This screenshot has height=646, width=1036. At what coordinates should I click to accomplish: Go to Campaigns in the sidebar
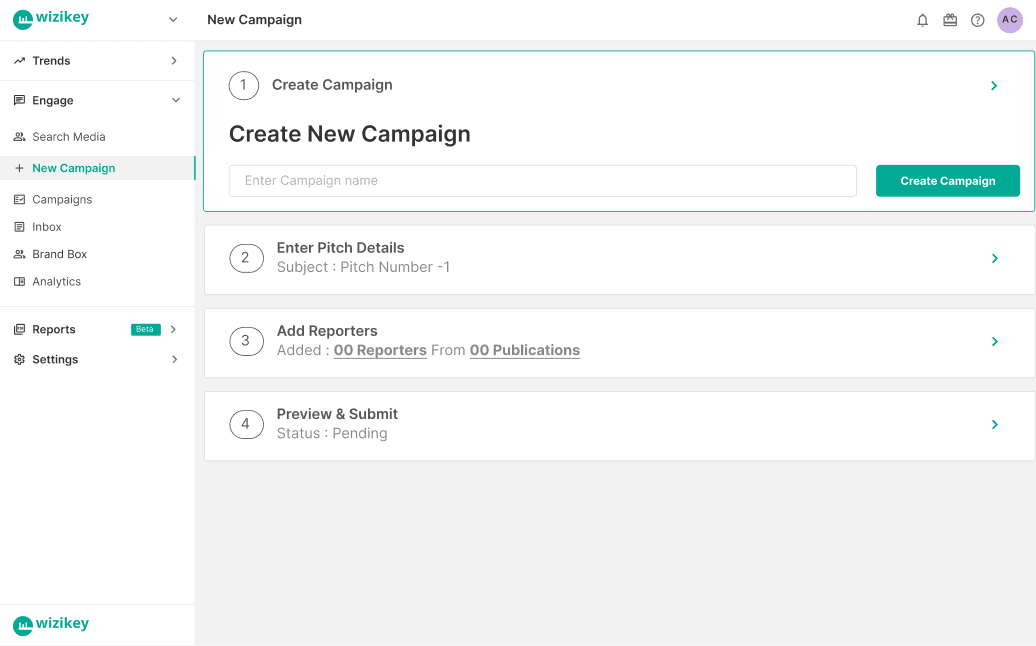pyautogui.click(x=61, y=200)
